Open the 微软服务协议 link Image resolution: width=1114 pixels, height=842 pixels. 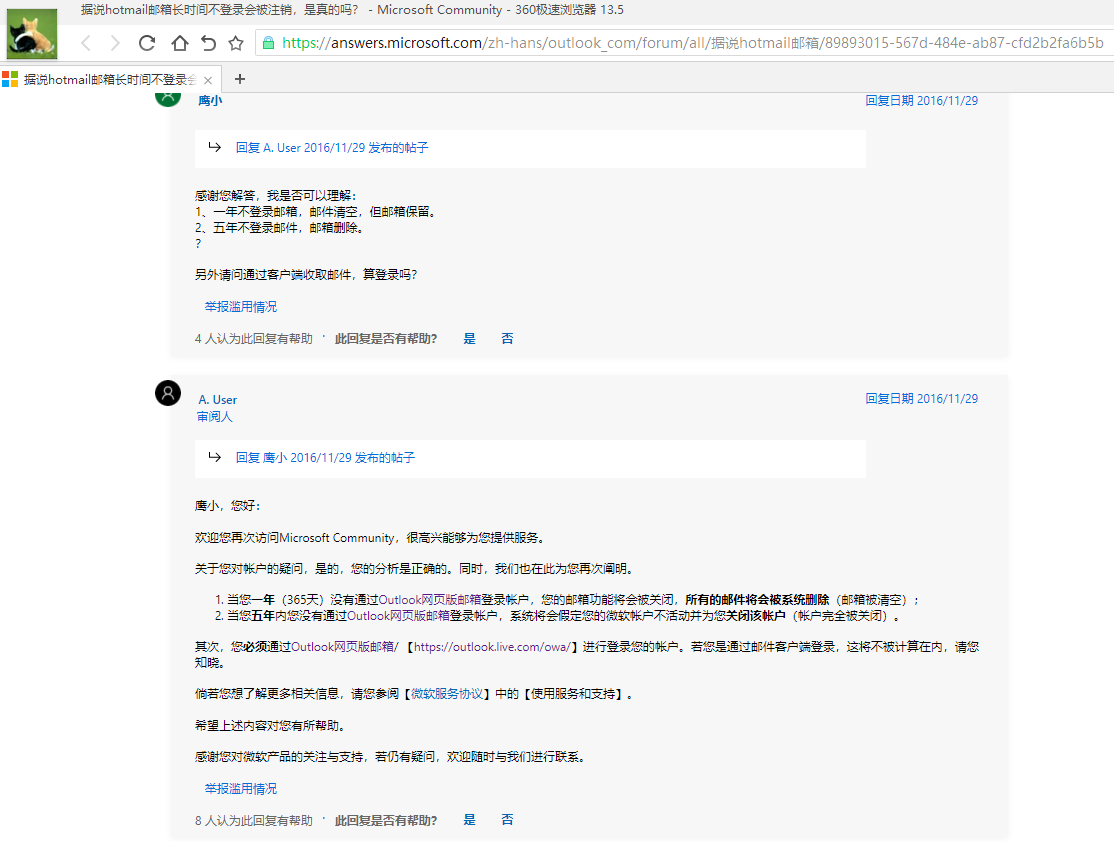[x=447, y=694]
